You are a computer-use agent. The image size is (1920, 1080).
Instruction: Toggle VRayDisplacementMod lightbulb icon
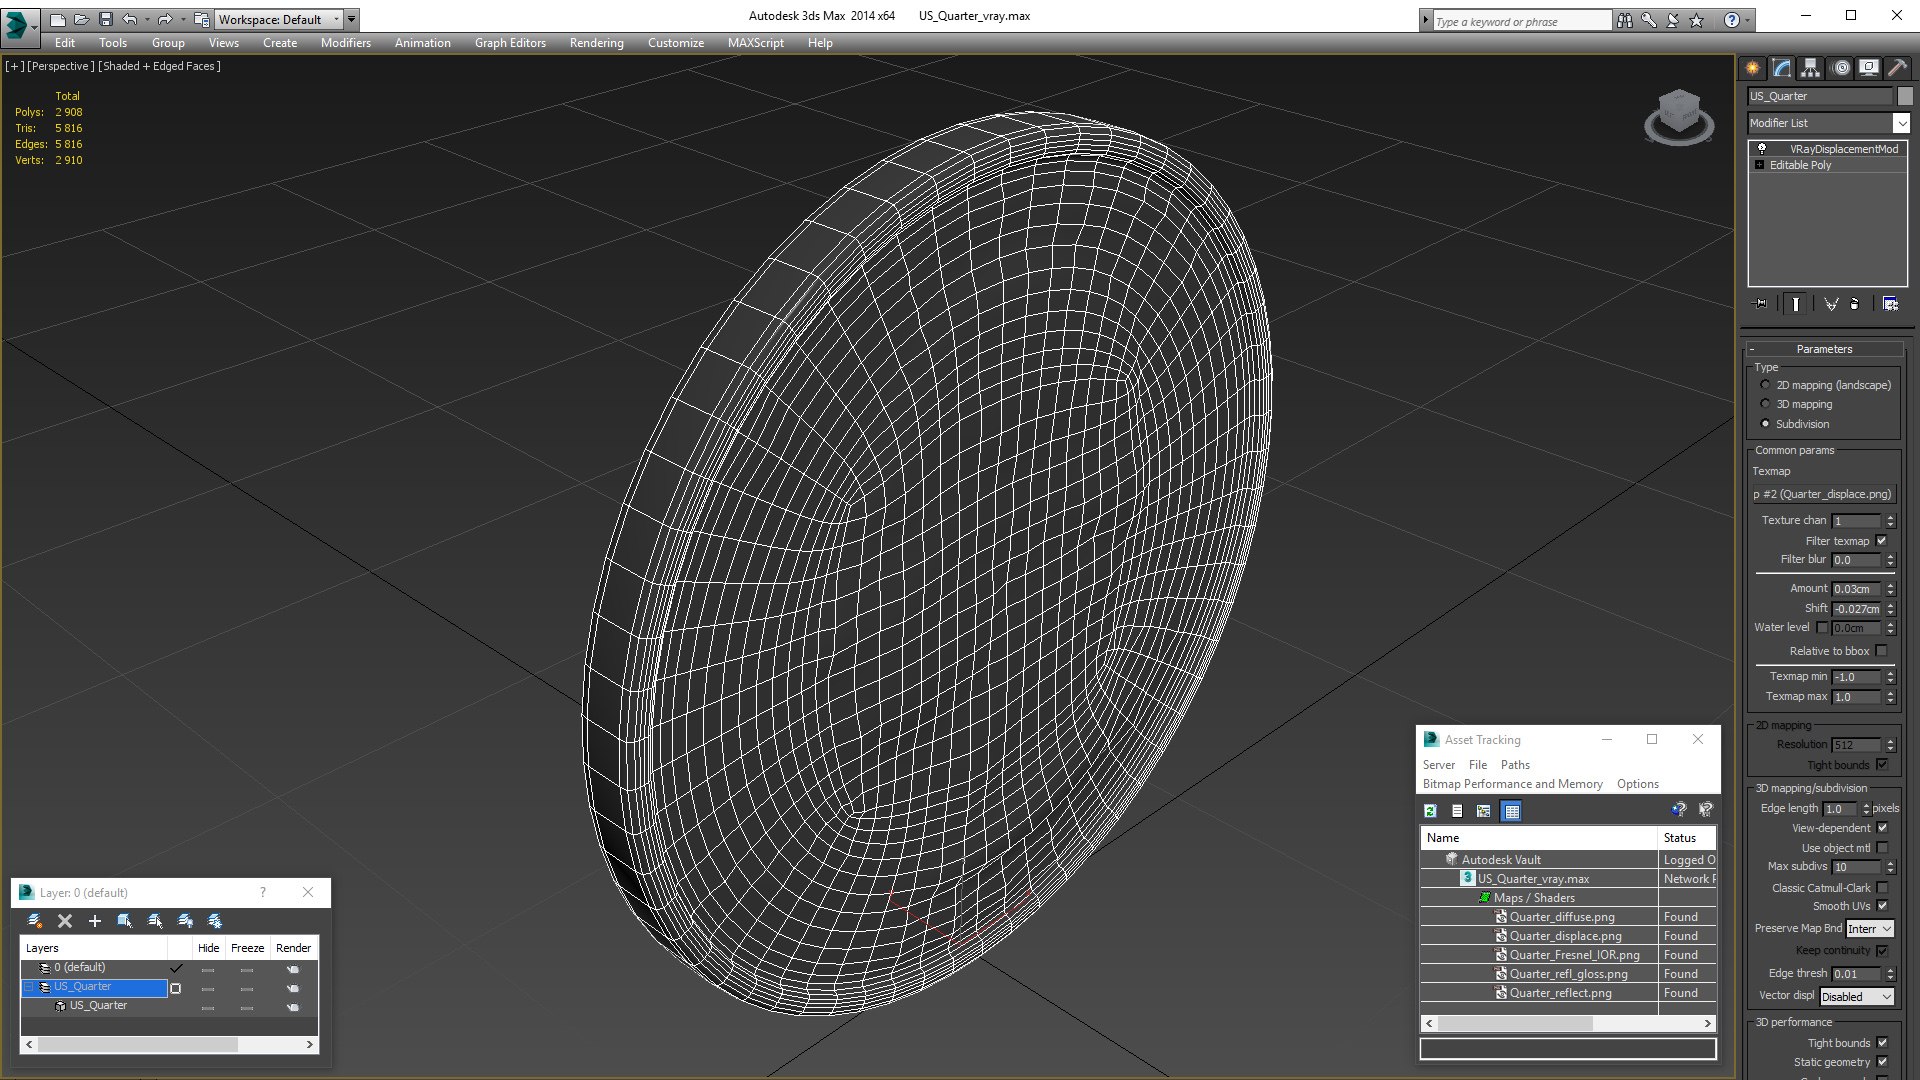[x=1762, y=148]
